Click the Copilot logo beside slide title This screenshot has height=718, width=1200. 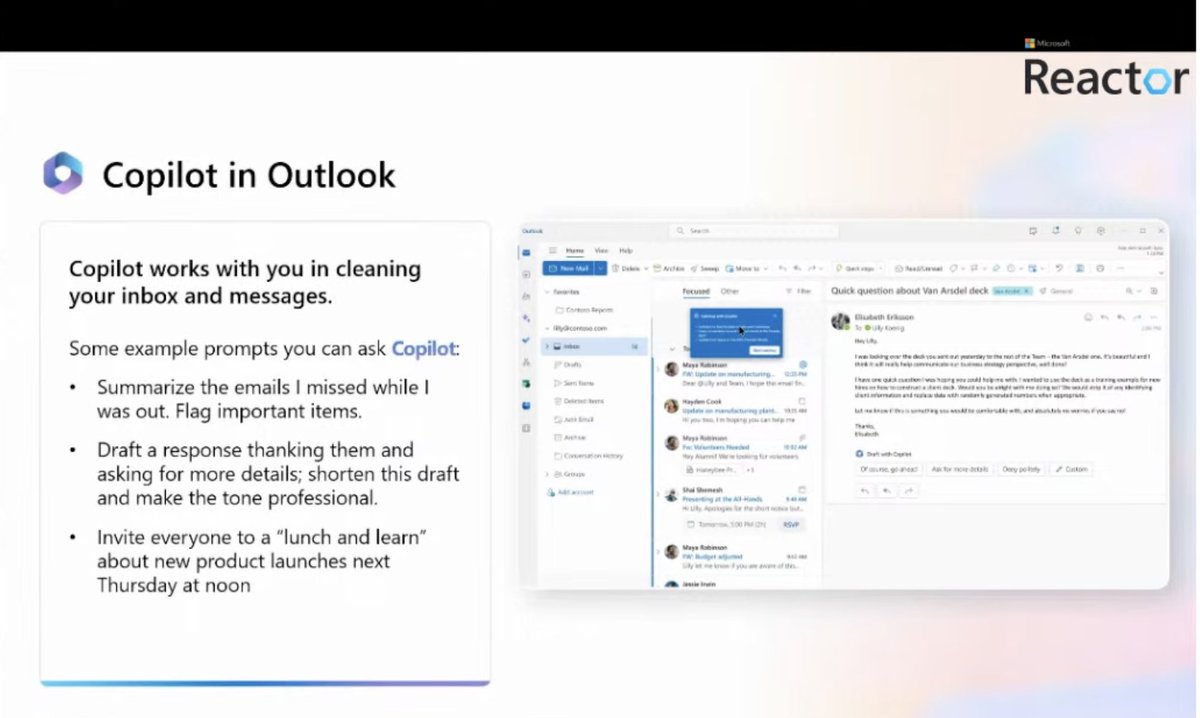62,173
